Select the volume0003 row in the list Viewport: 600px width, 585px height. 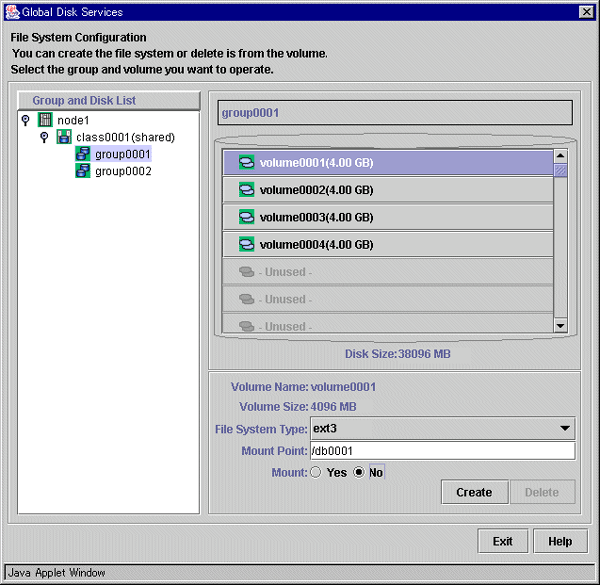[388, 217]
